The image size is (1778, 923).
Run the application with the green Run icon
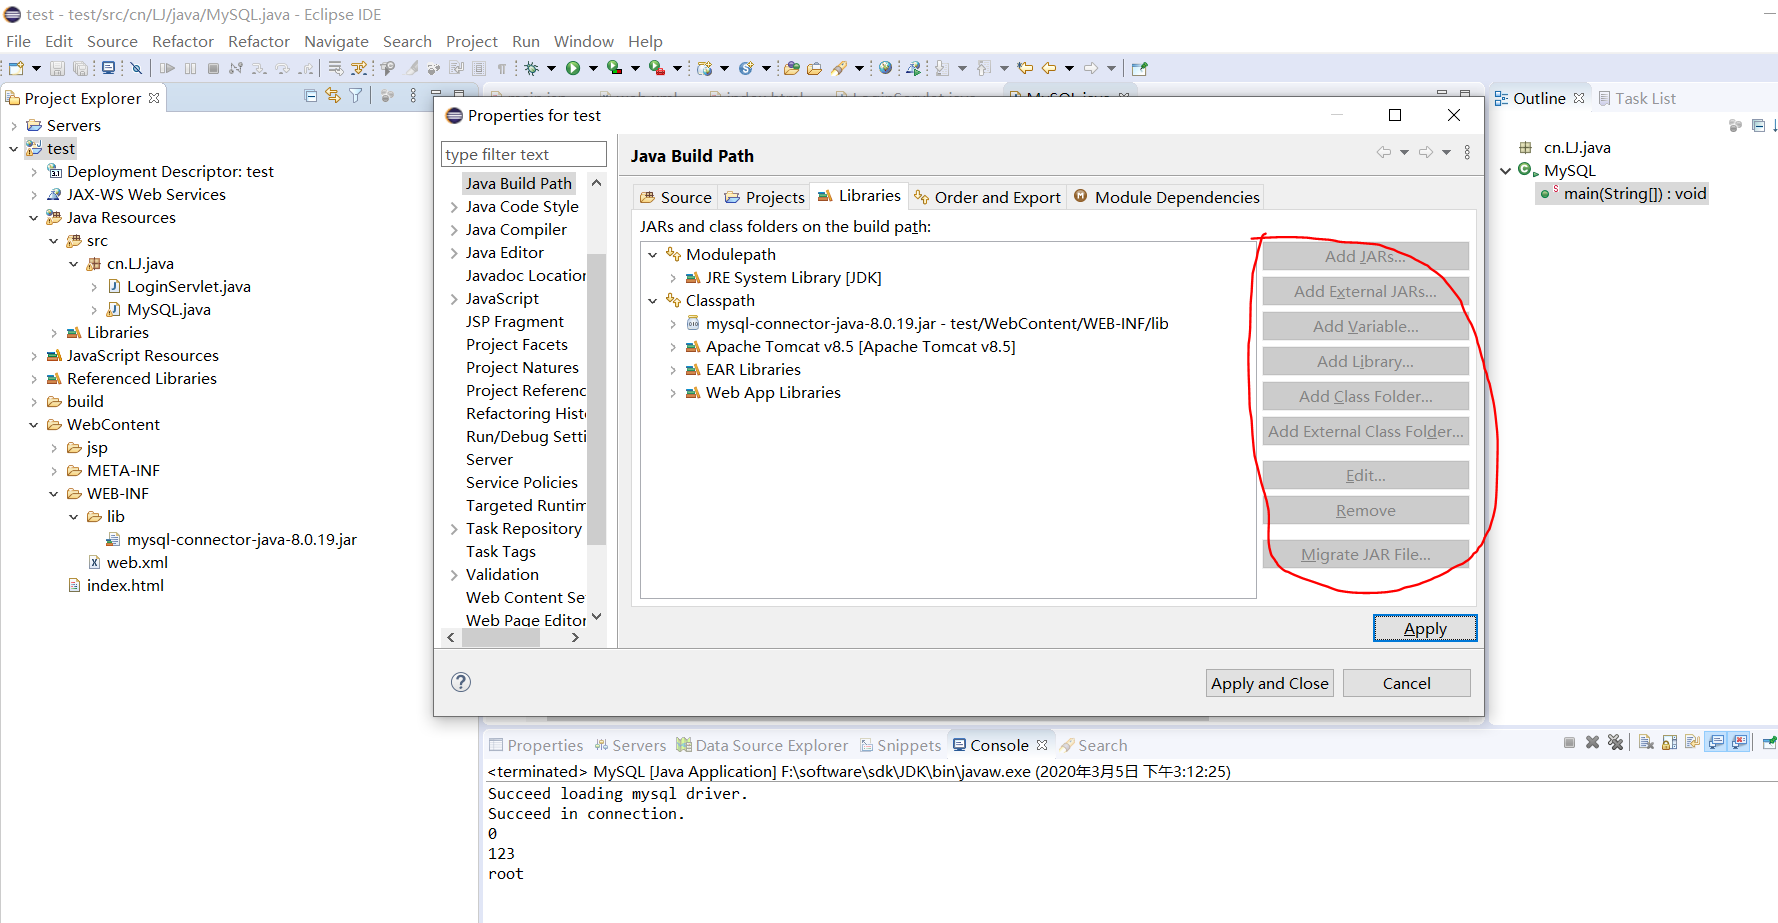click(575, 68)
